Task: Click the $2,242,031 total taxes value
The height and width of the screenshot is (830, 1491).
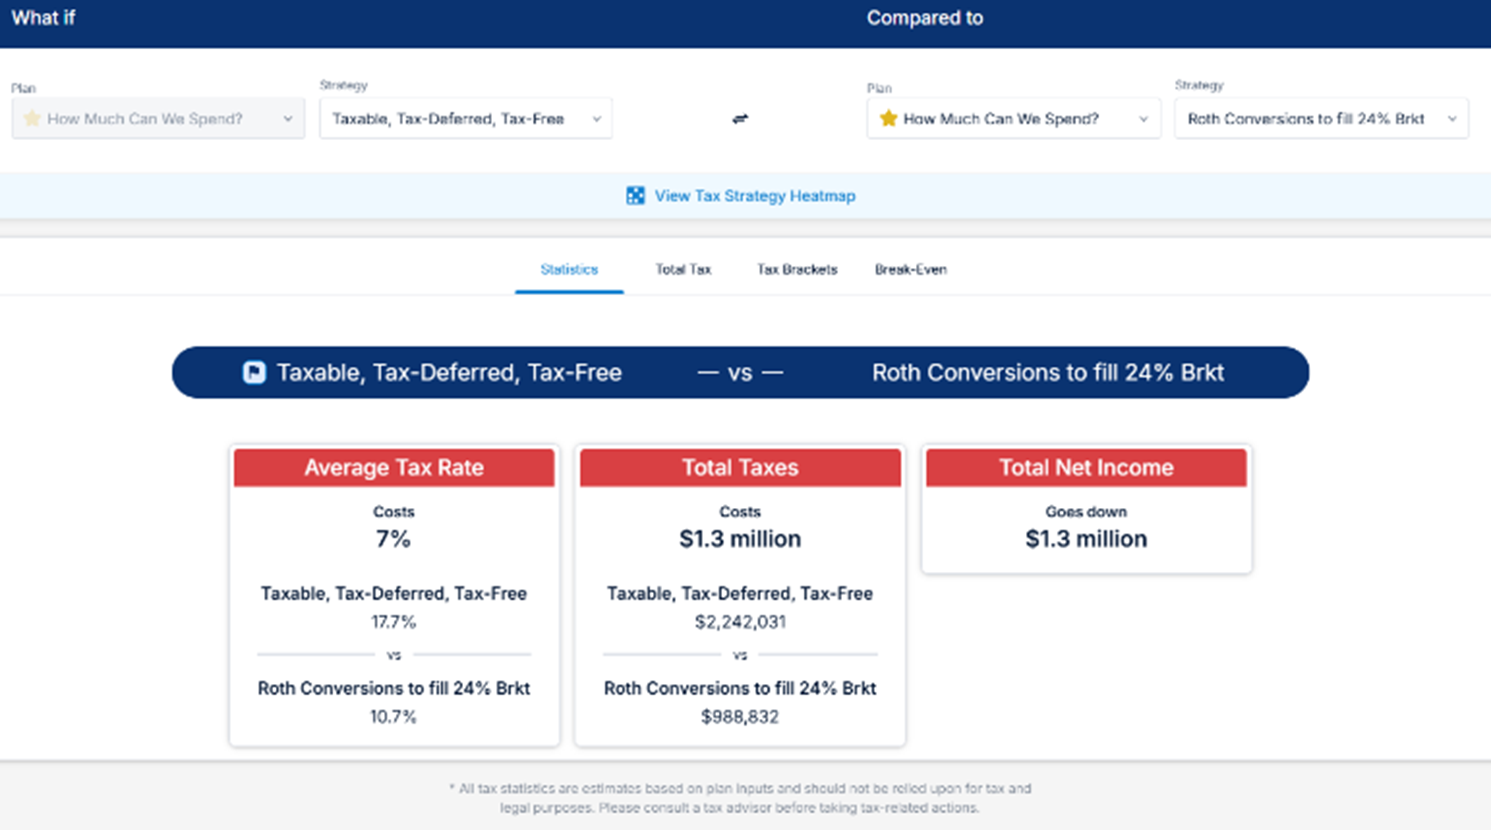Action: pos(740,622)
